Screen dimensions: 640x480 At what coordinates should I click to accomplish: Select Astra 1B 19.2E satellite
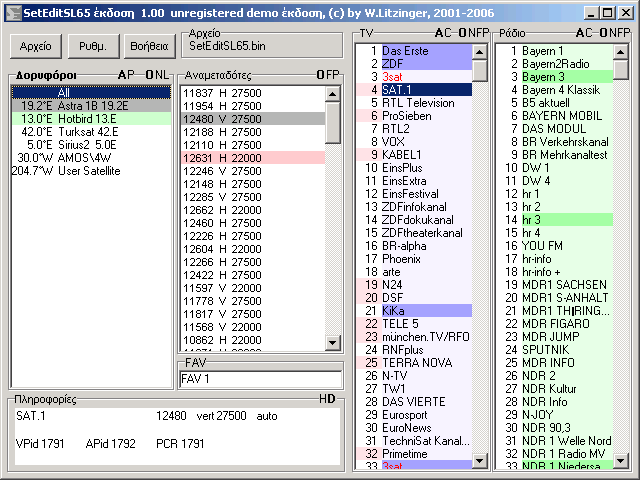tap(91, 106)
